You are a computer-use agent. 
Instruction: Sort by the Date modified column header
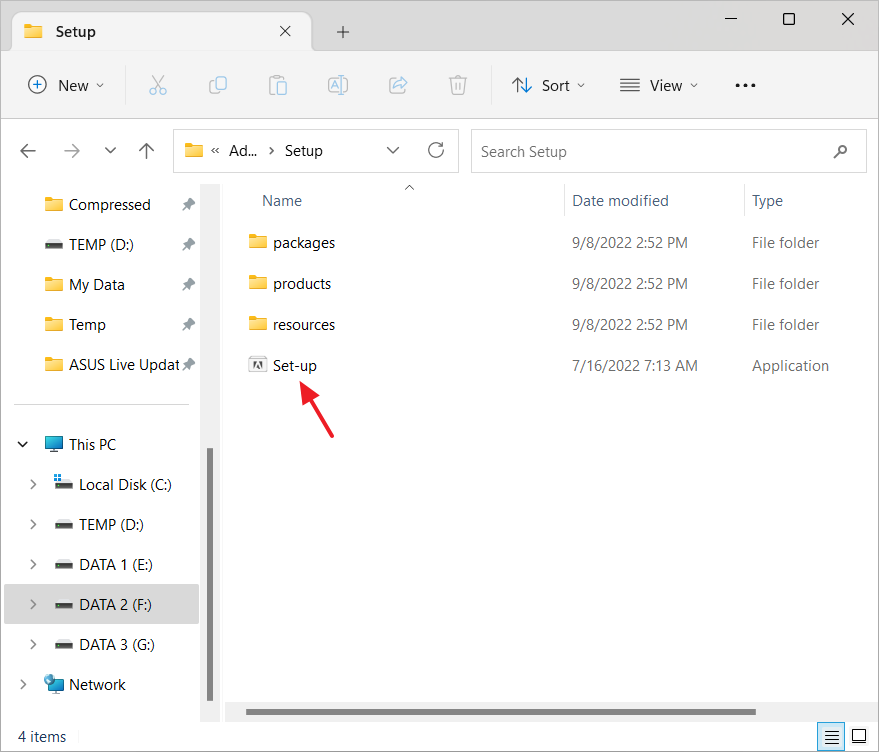(620, 201)
